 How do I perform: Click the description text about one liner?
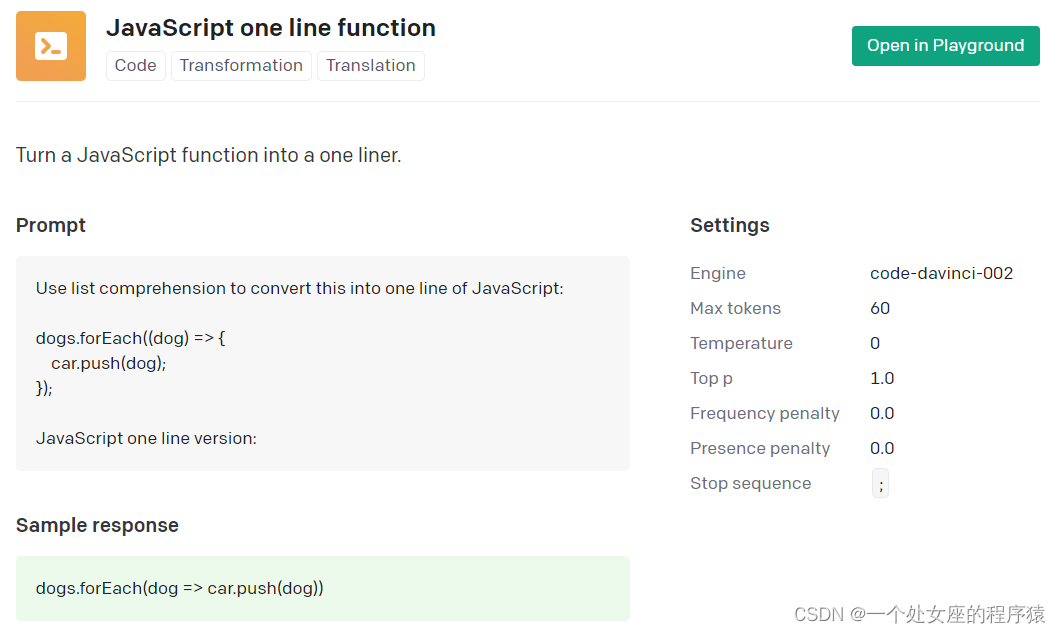[208, 156]
